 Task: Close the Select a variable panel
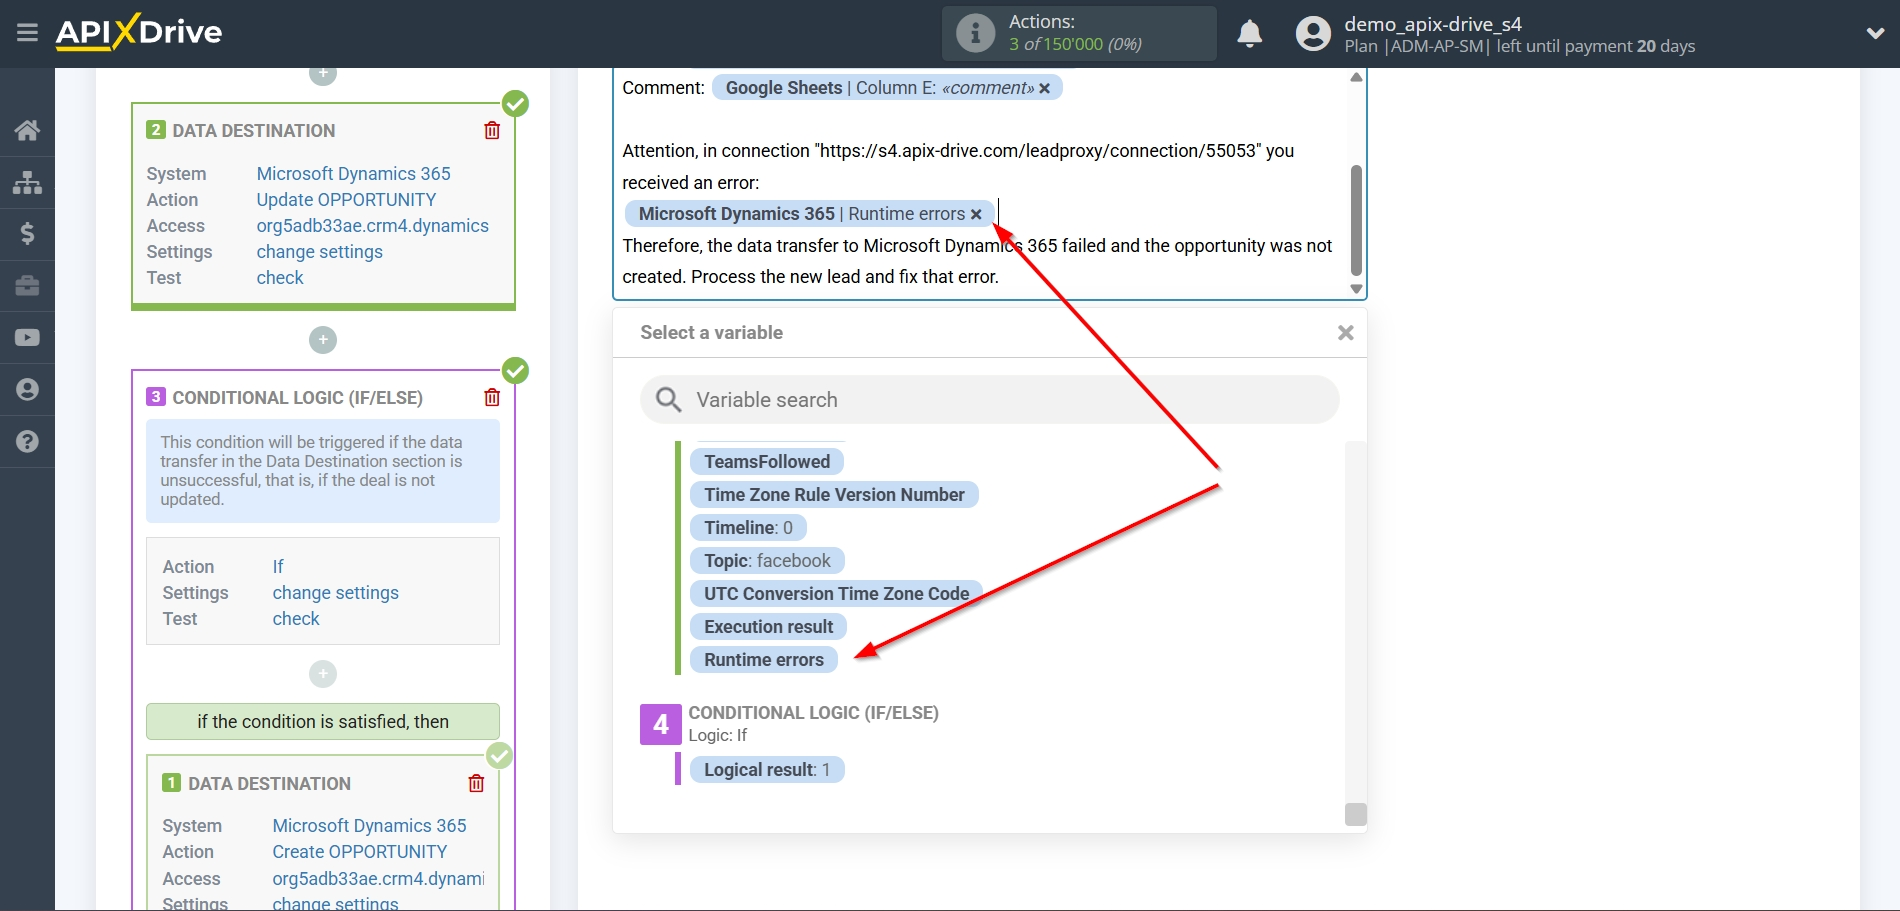click(1346, 333)
